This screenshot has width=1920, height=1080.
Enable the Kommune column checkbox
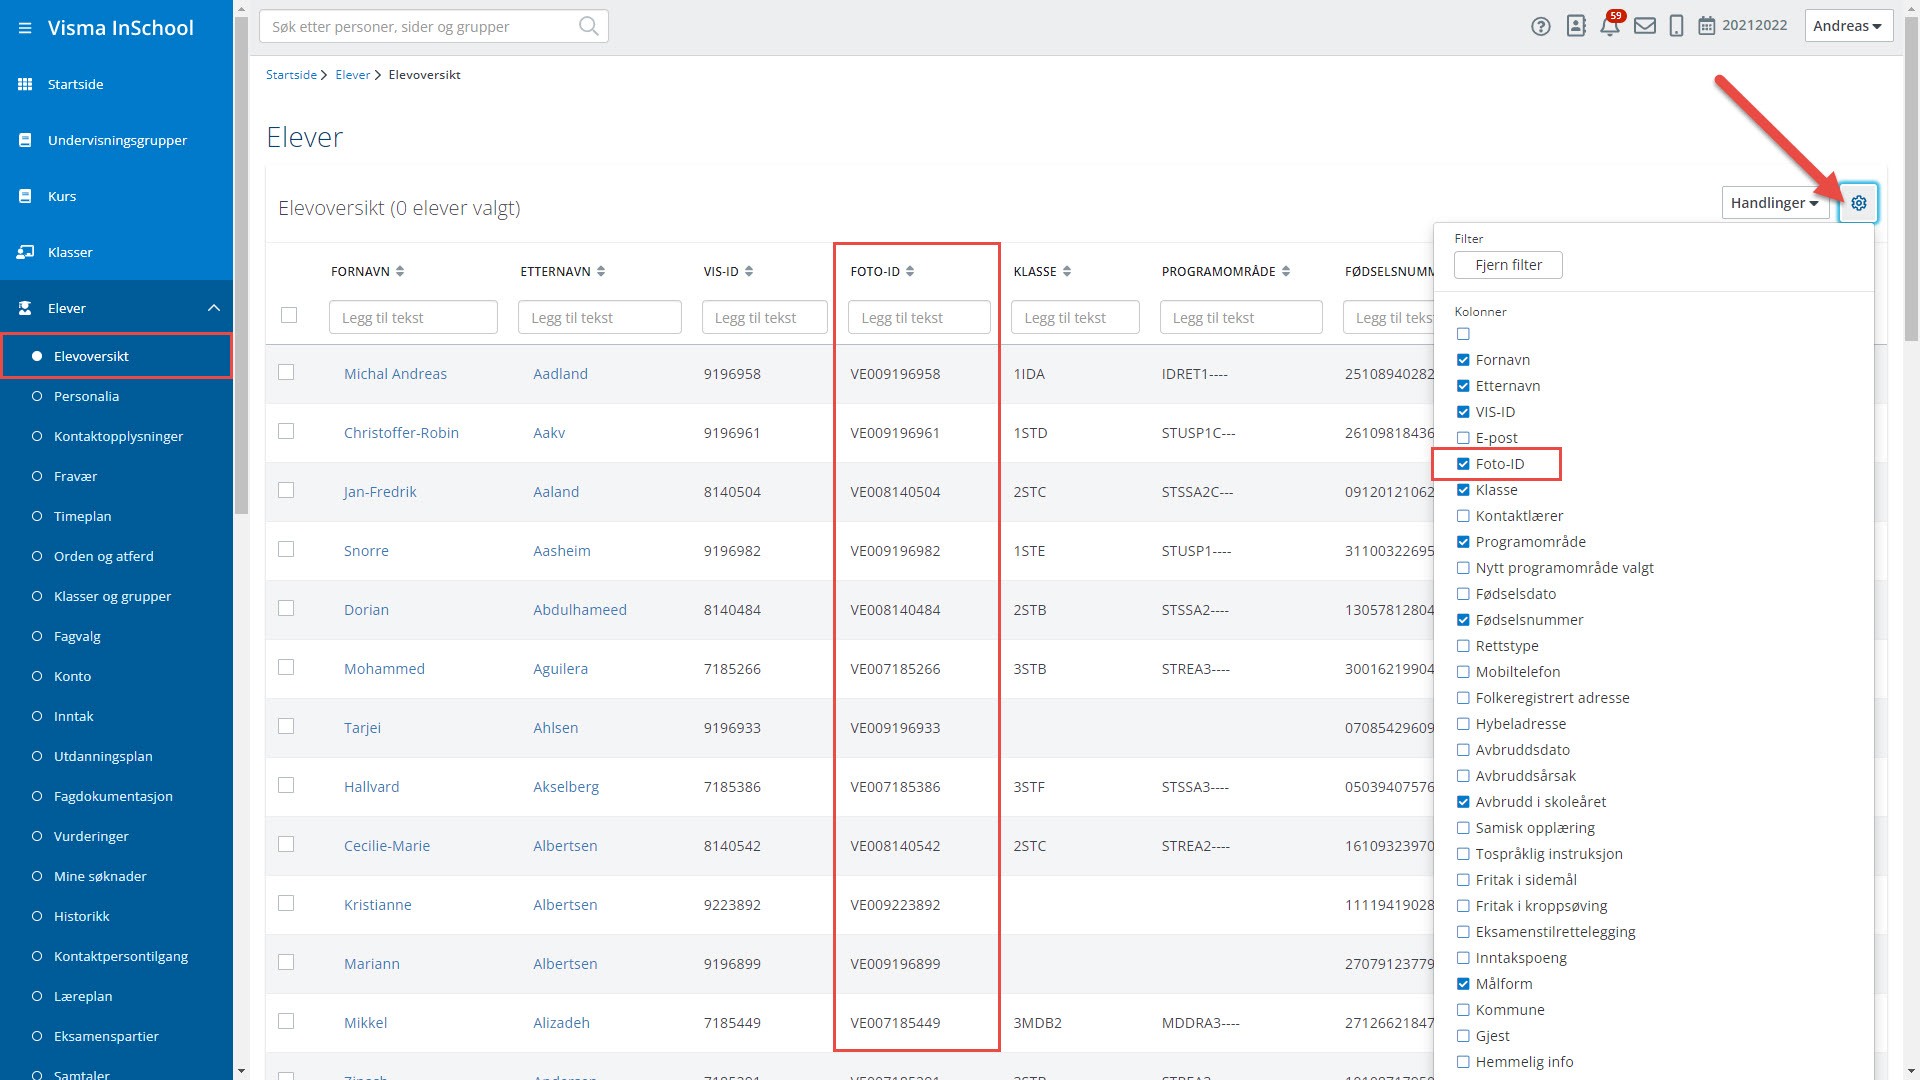click(x=1463, y=1010)
